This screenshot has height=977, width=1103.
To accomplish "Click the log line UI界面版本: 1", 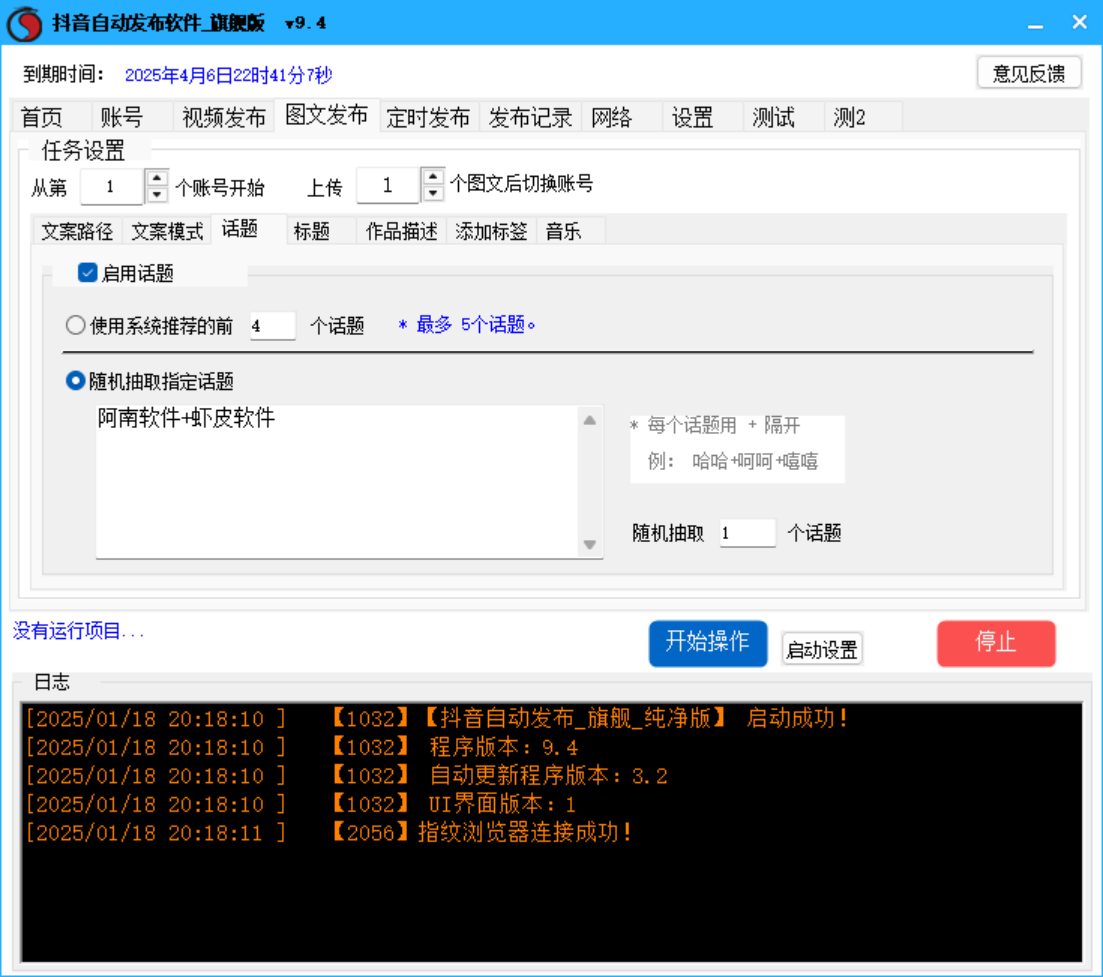I will pos(301,804).
